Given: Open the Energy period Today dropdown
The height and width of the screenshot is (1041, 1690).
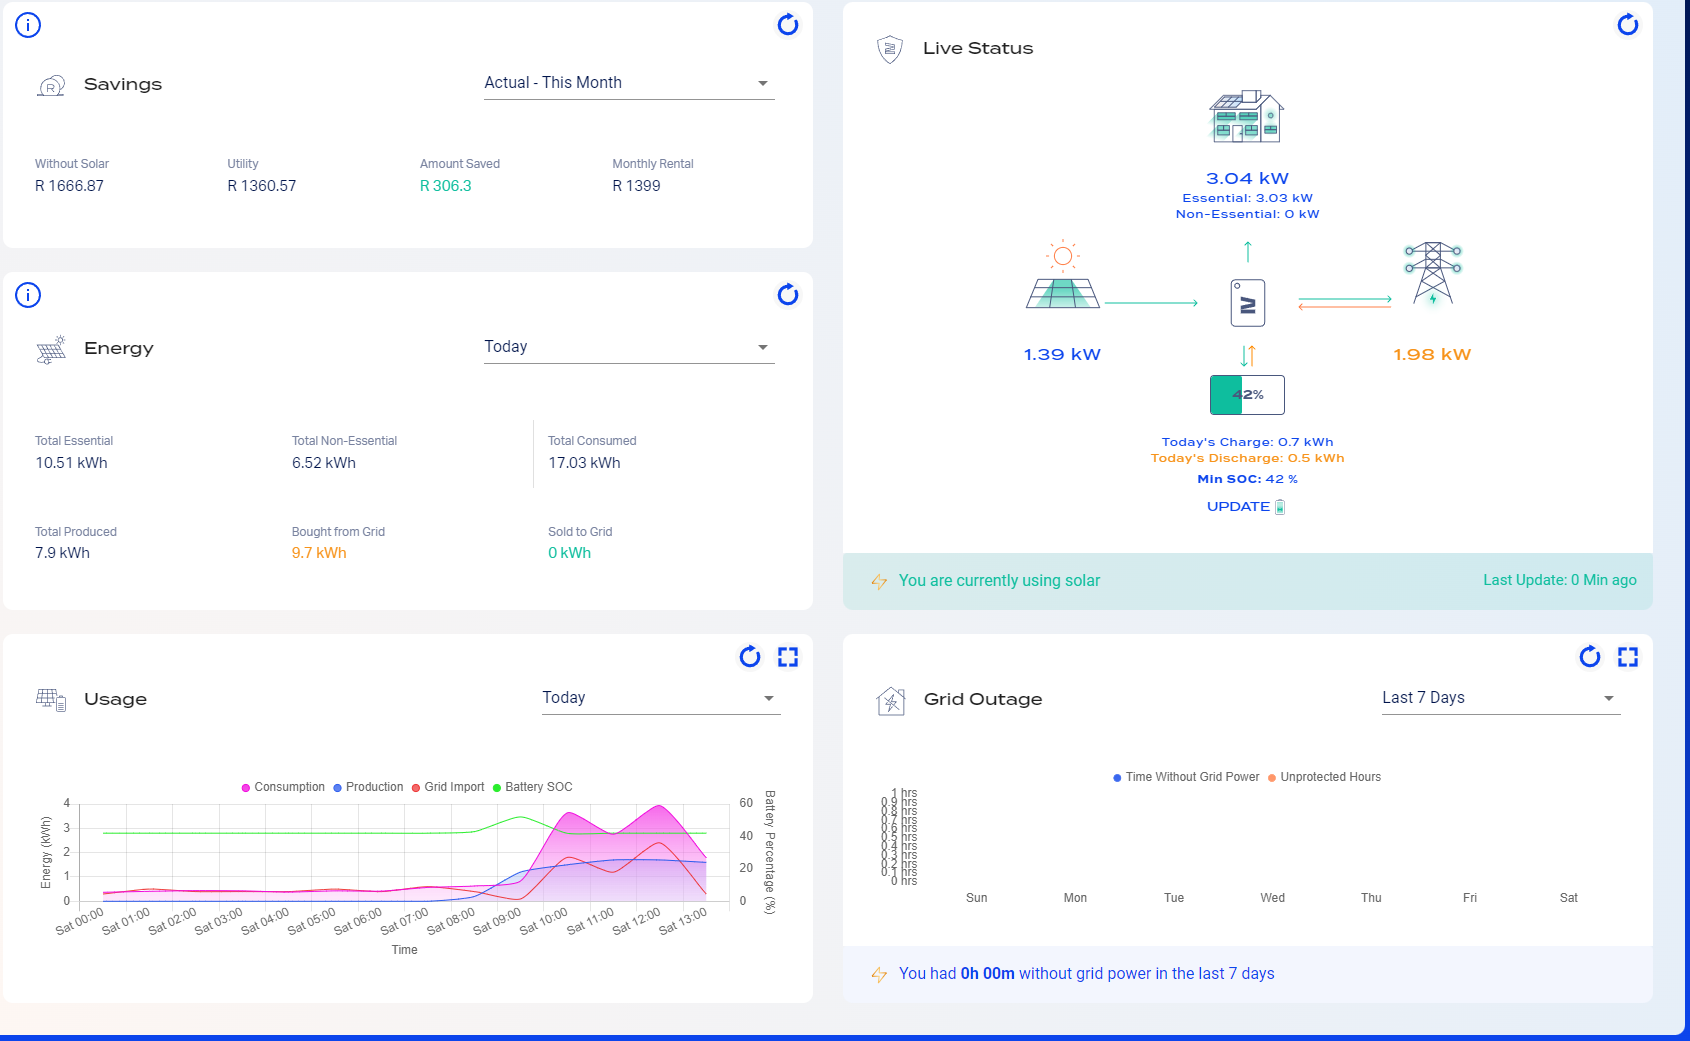Looking at the screenshot, I should point(629,347).
